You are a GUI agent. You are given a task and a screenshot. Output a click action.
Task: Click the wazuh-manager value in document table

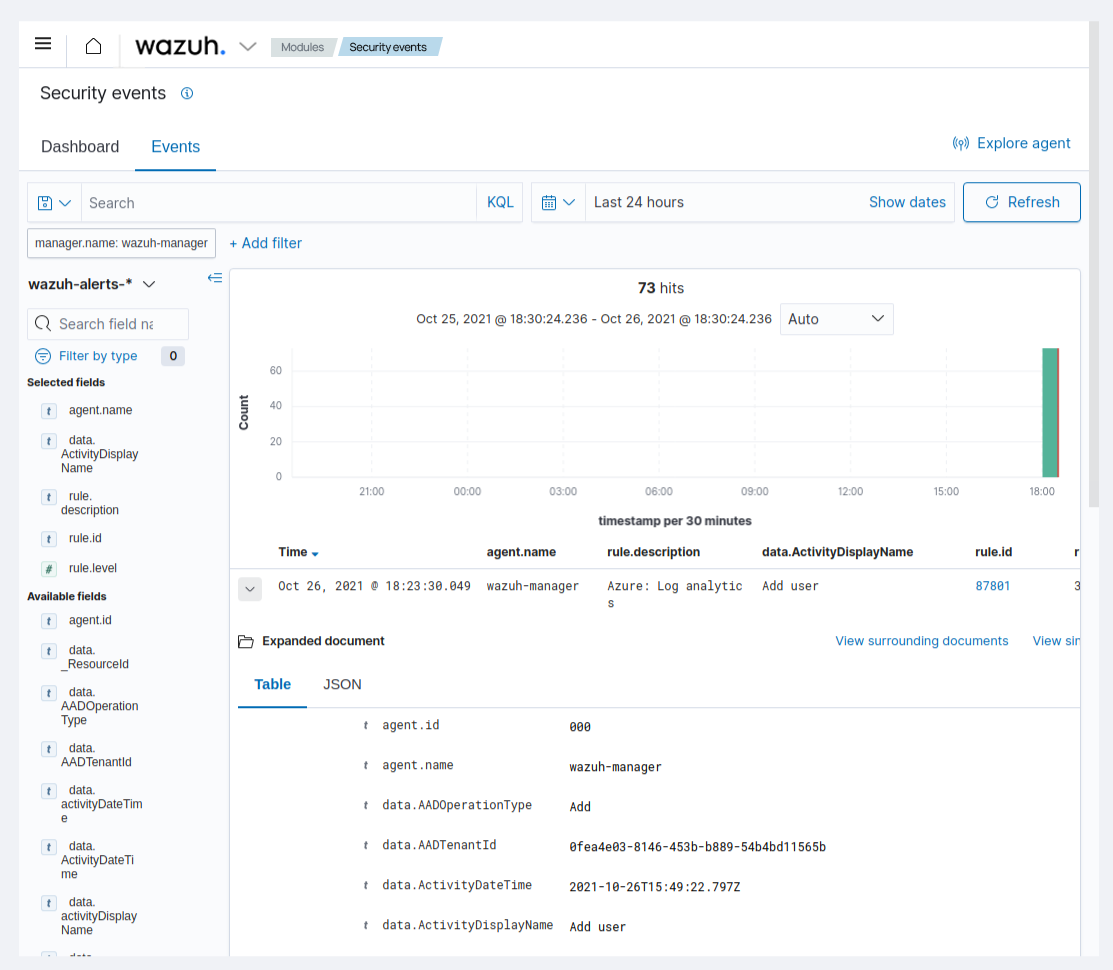pyautogui.click(x=615, y=767)
